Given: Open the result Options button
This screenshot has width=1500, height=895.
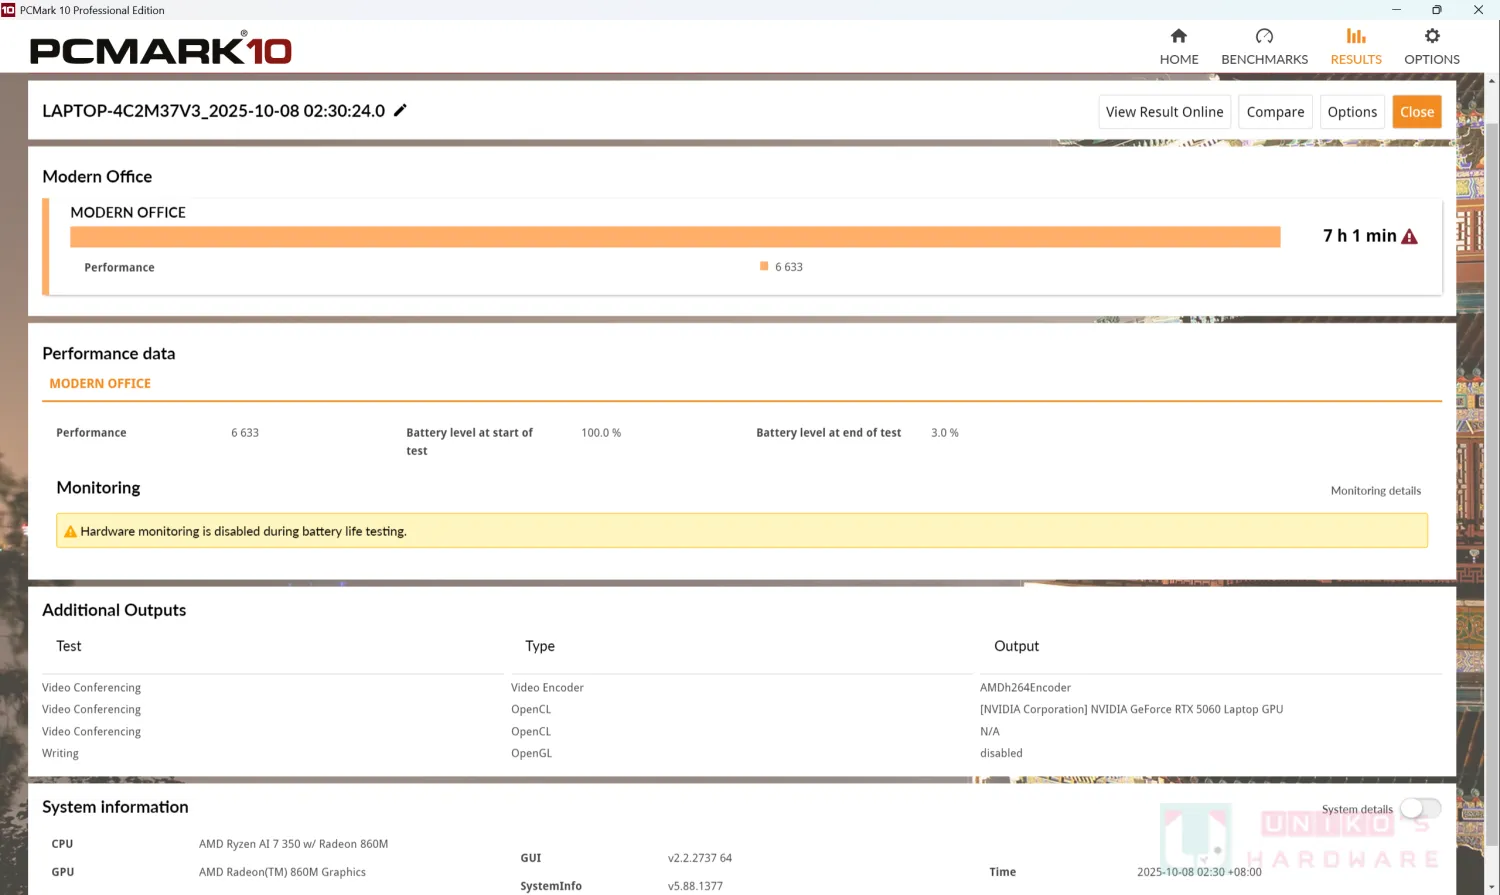Looking at the screenshot, I should click(1352, 112).
